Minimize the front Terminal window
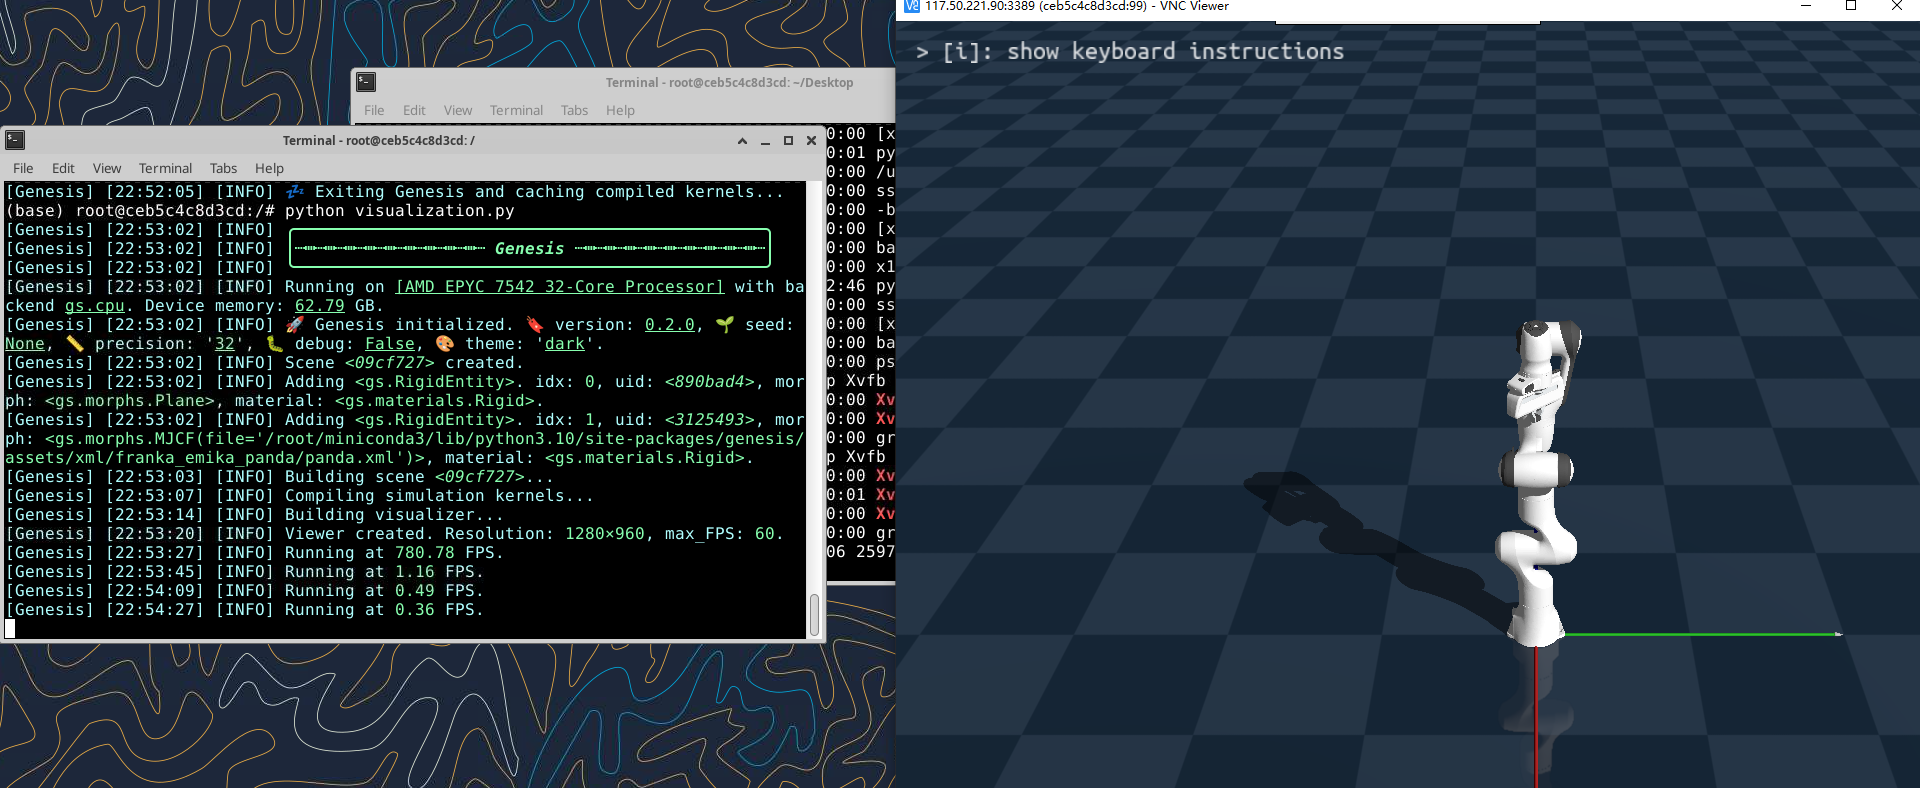This screenshot has height=788, width=1920. pyautogui.click(x=765, y=141)
